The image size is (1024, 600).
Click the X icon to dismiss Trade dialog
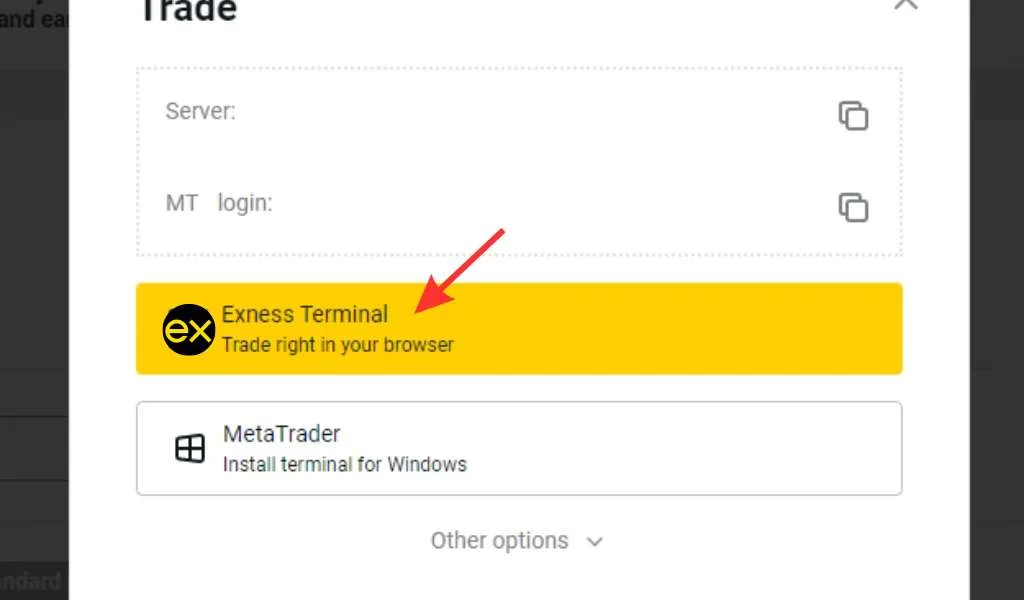906,5
